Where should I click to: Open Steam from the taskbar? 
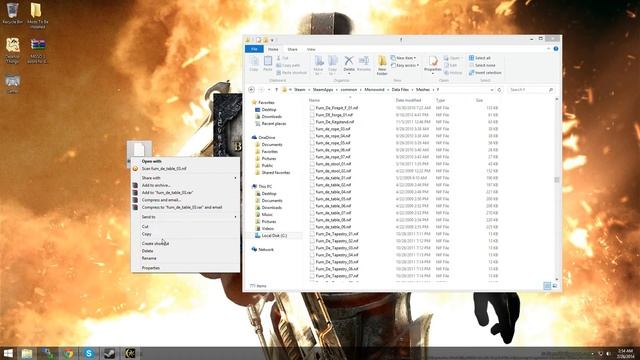point(109,353)
